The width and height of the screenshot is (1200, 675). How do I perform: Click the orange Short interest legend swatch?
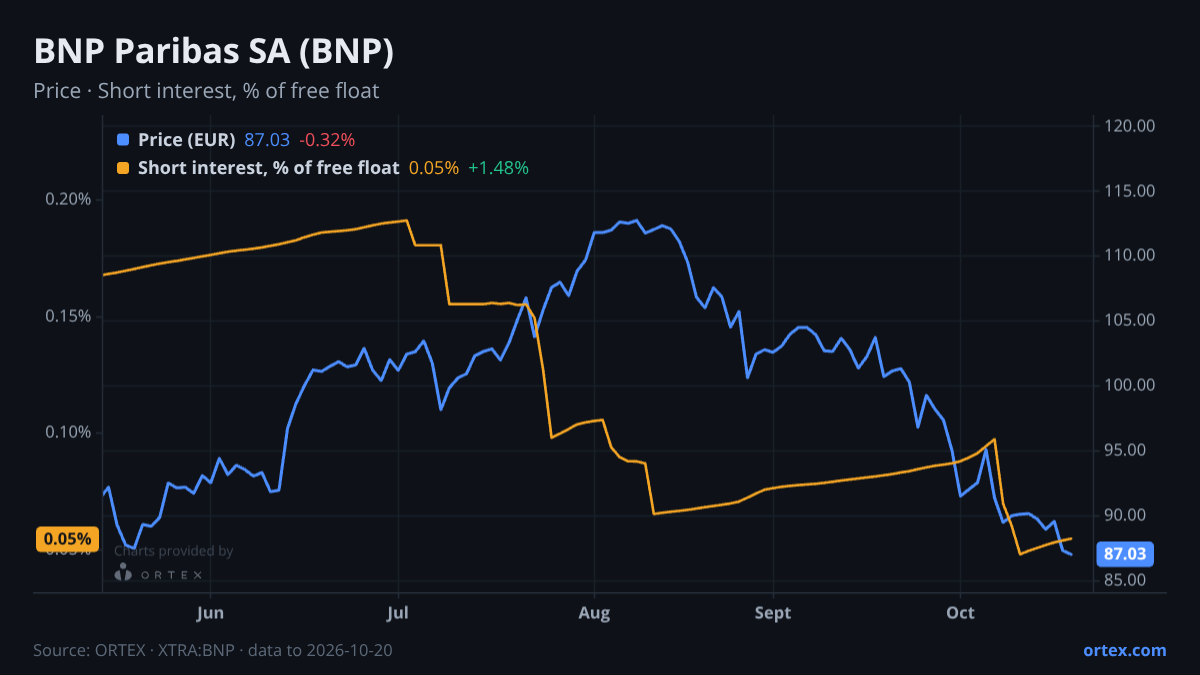click(x=123, y=168)
